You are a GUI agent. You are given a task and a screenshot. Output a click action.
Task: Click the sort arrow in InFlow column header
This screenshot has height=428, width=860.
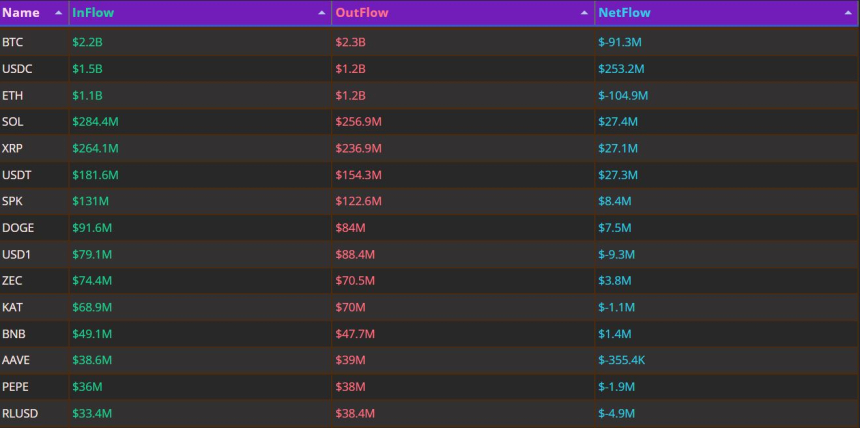point(321,13)
